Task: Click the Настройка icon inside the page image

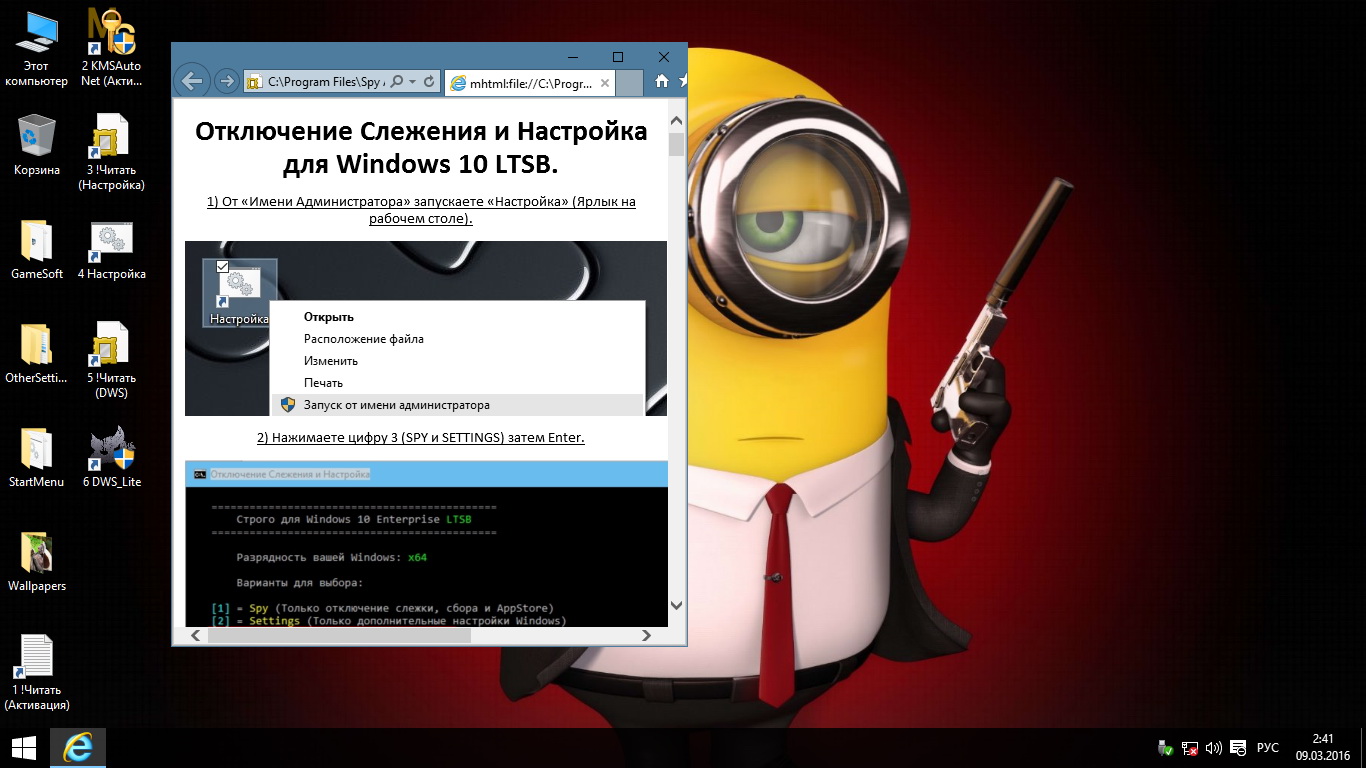Action: pos(239,293)
